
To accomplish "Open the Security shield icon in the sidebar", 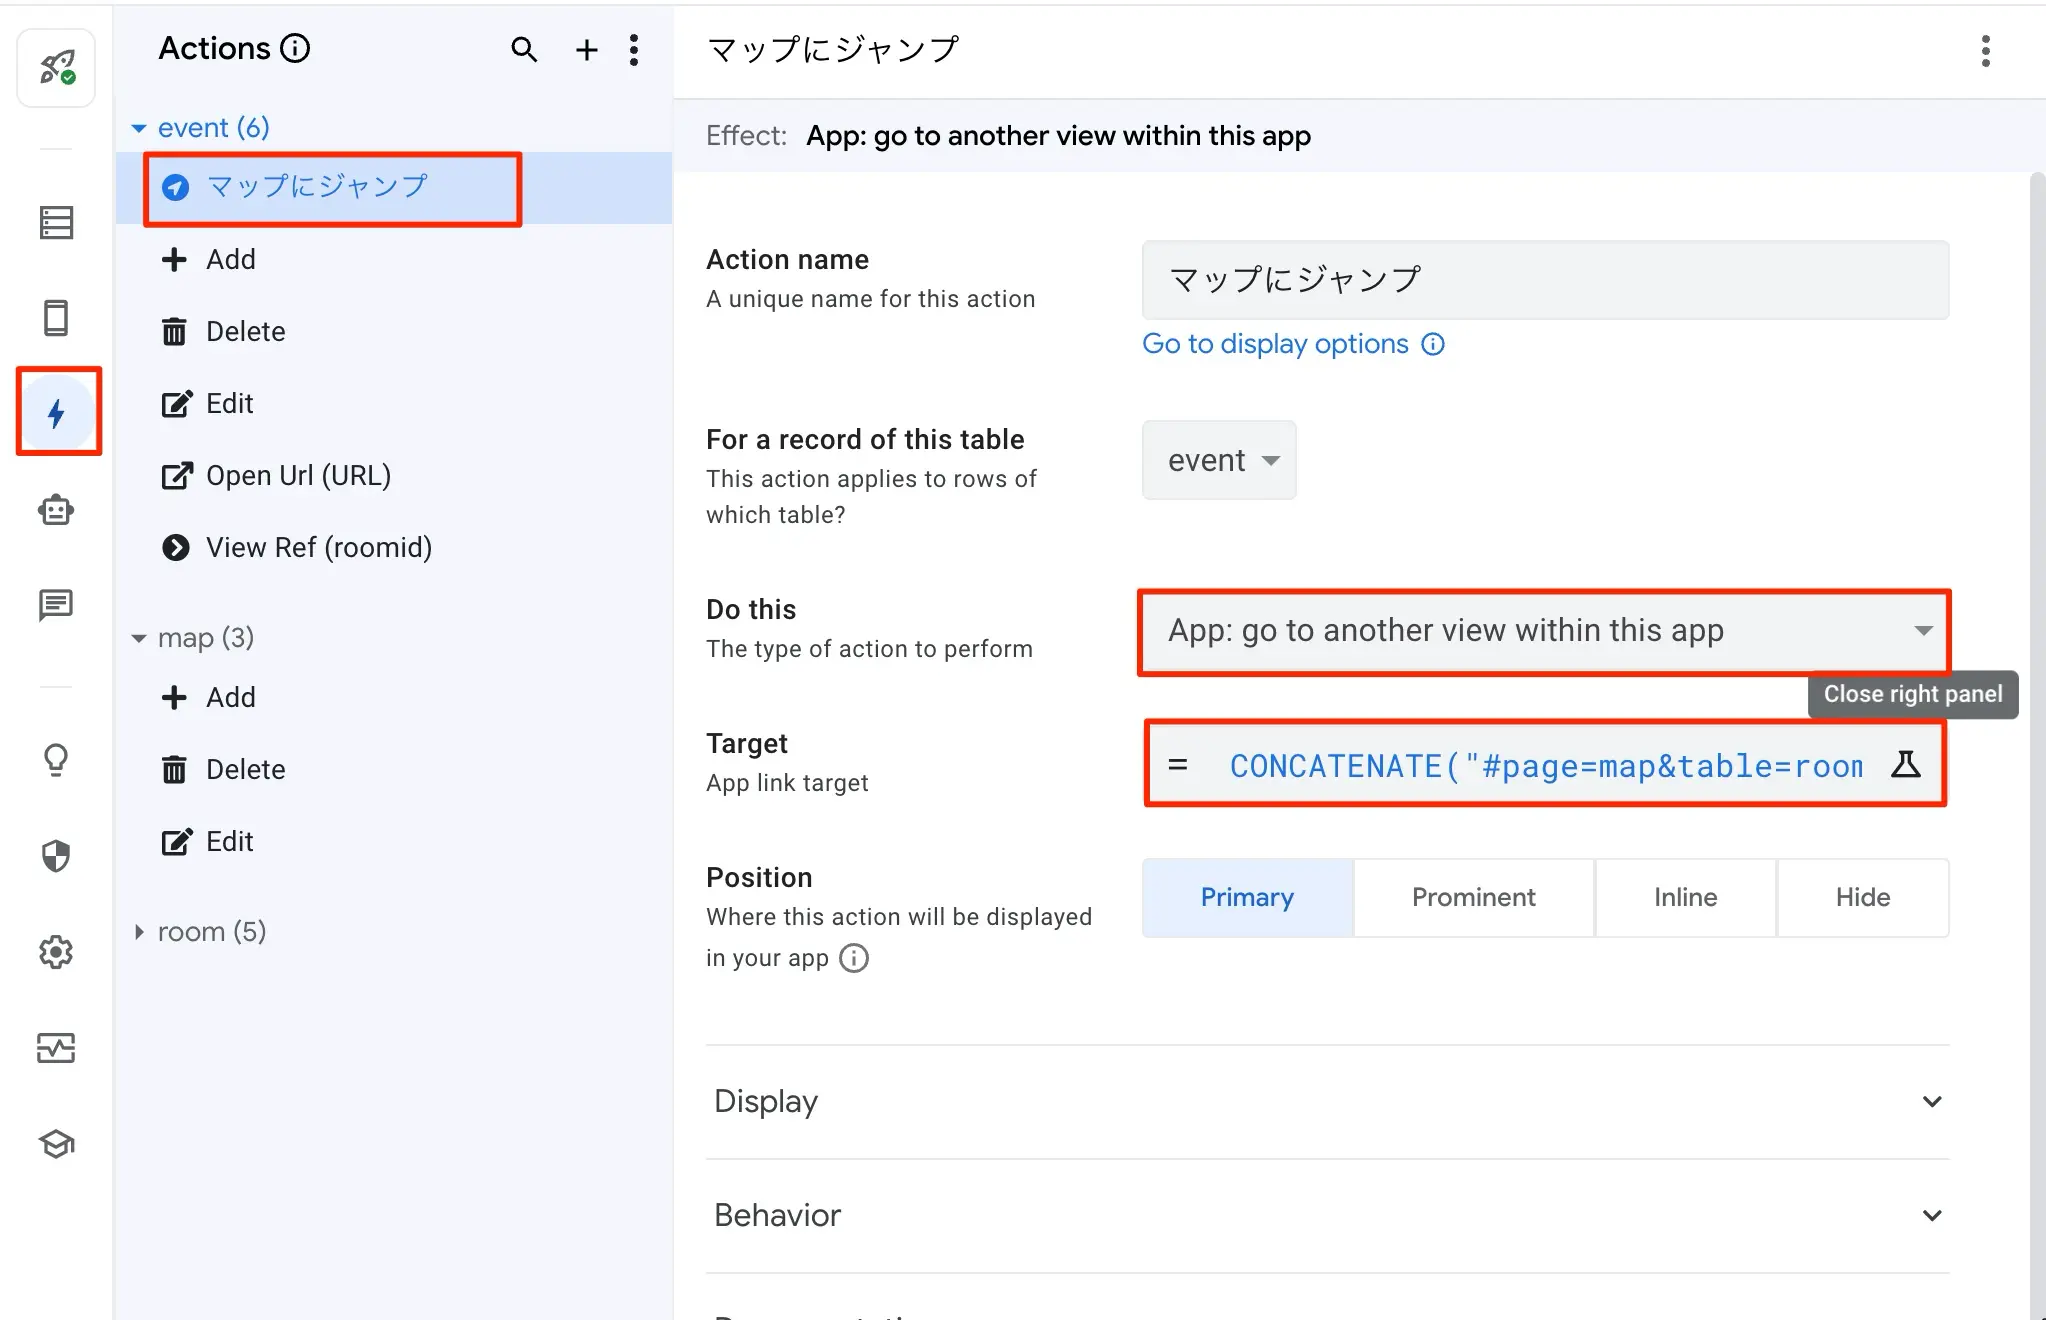I will pos(56,856).
